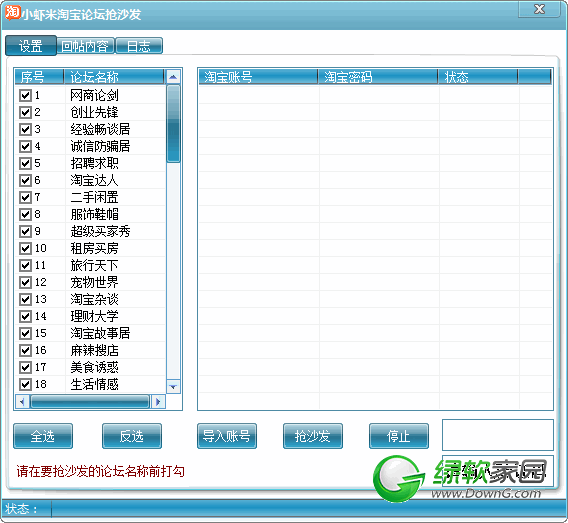Uncheck the 服饰鞋帽 checkbox
568x523 pixels.
(x=25, y=215)
